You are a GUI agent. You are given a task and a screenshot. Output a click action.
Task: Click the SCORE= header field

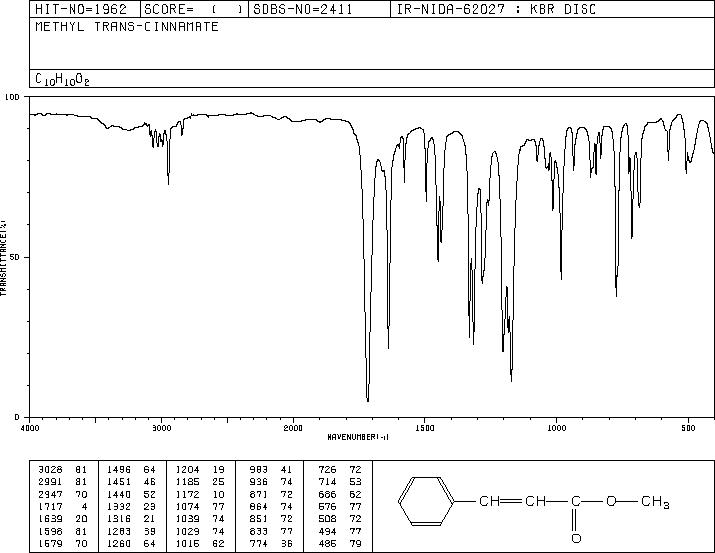click(x=194, y=10)
